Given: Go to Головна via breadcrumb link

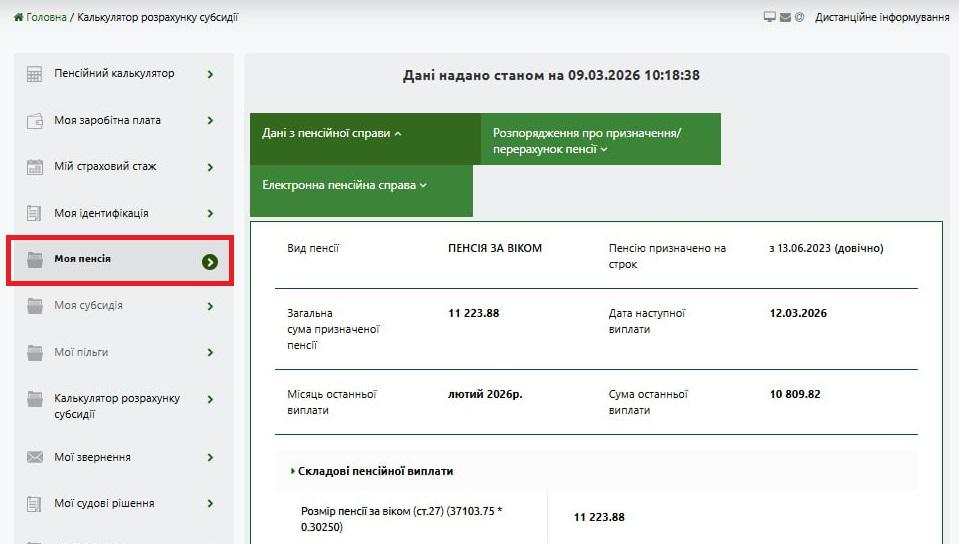Looking at the screenshot, I should point(46,17).
